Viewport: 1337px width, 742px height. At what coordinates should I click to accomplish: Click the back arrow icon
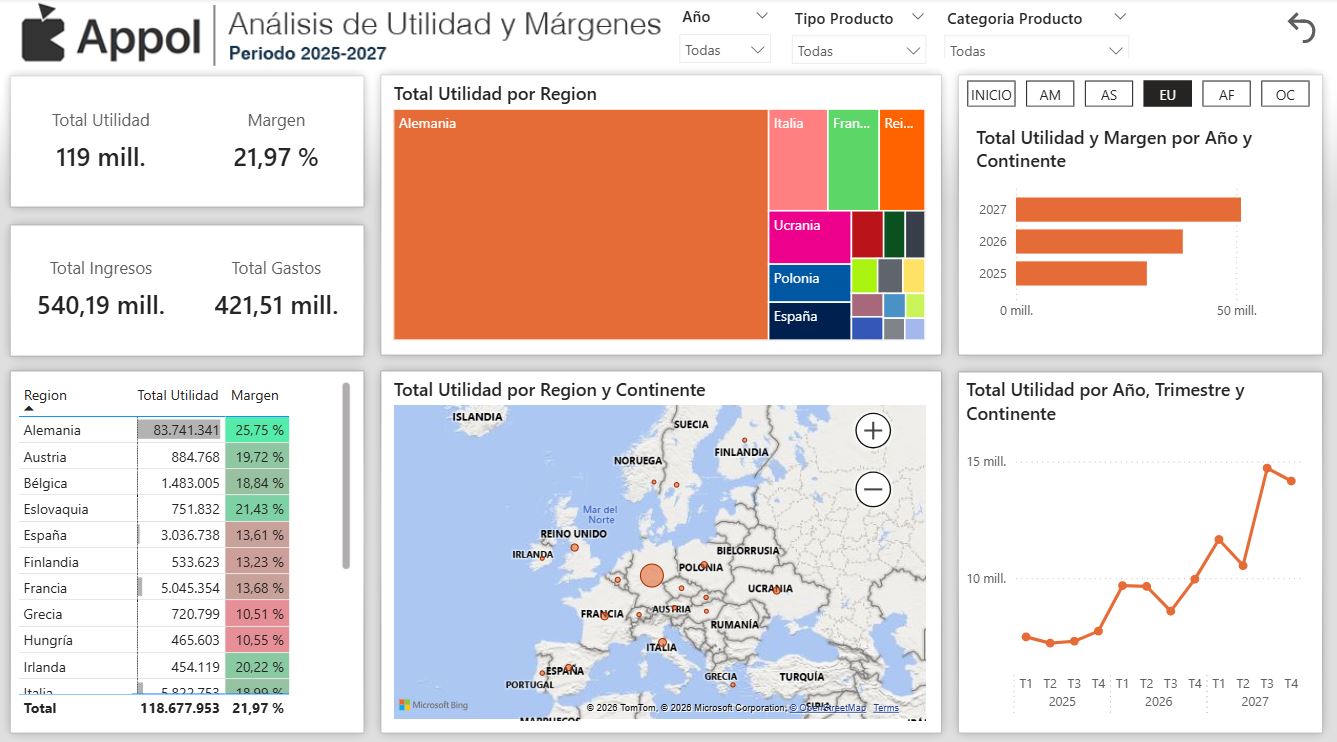1301,28
